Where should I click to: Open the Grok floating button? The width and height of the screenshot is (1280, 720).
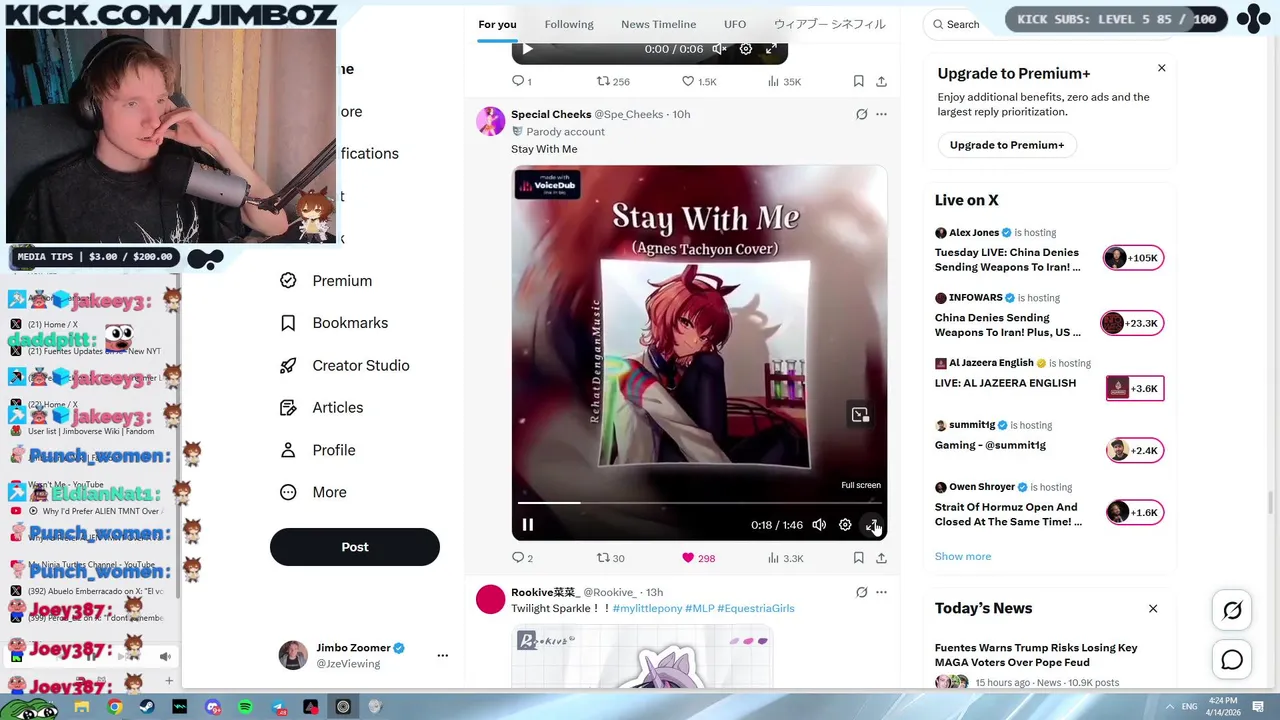point(1232,610)
